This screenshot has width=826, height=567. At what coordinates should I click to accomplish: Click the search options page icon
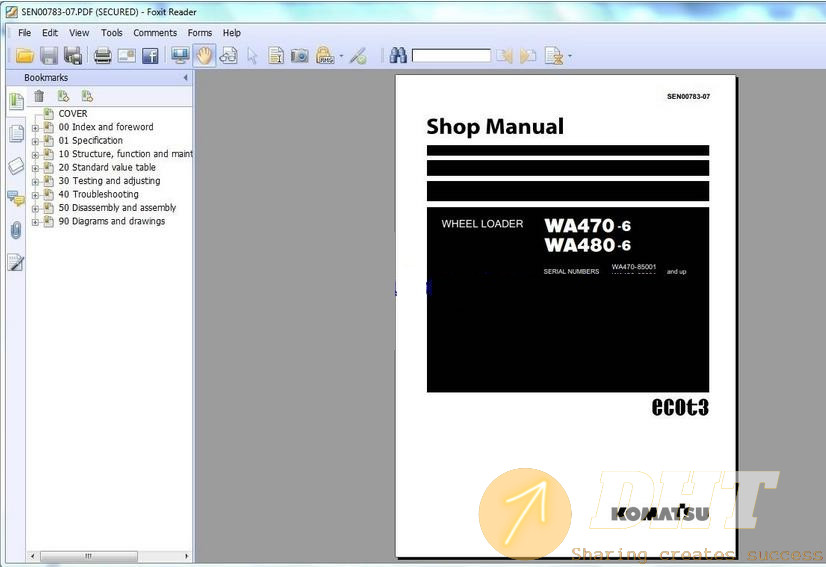[554, 55]
